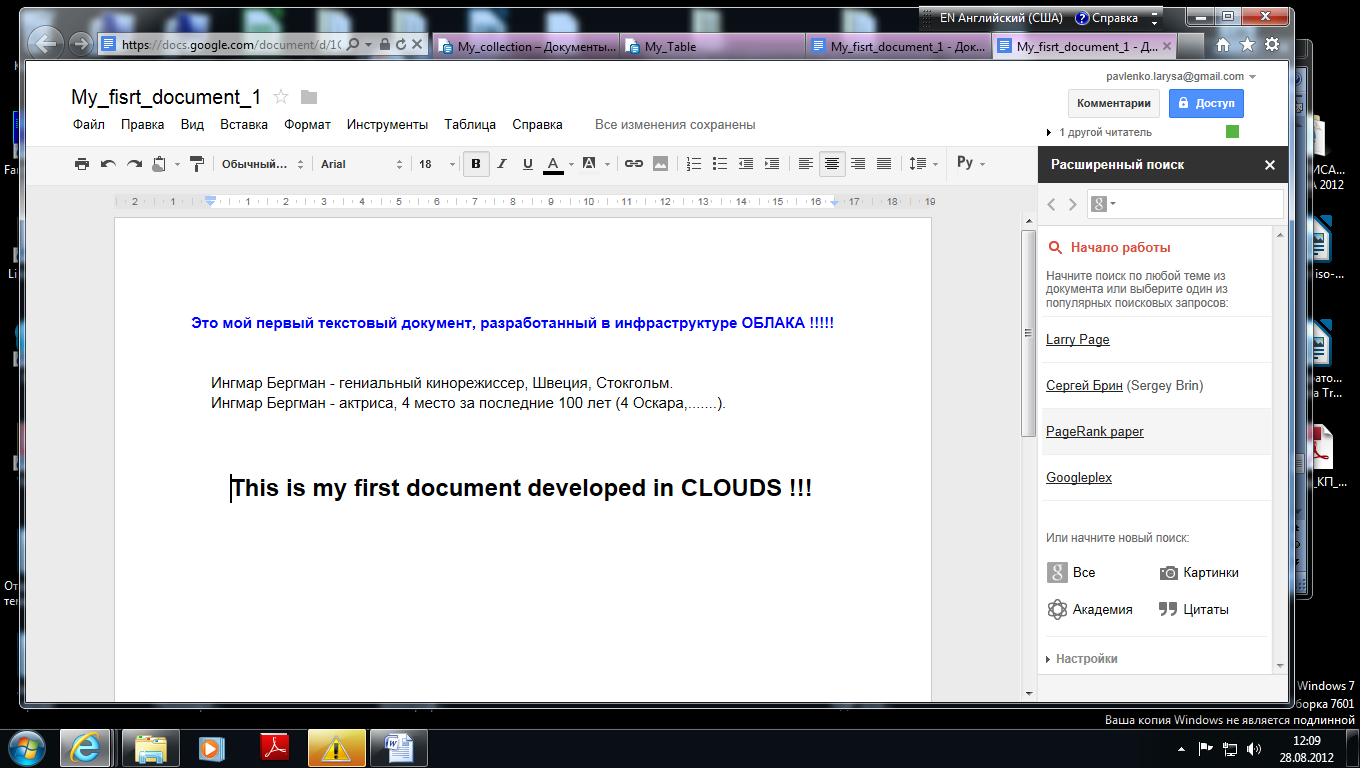The width and height of the screenshot is (1360, 768).
Task: Click the insert image icon
Action: (x=660, y=164)
